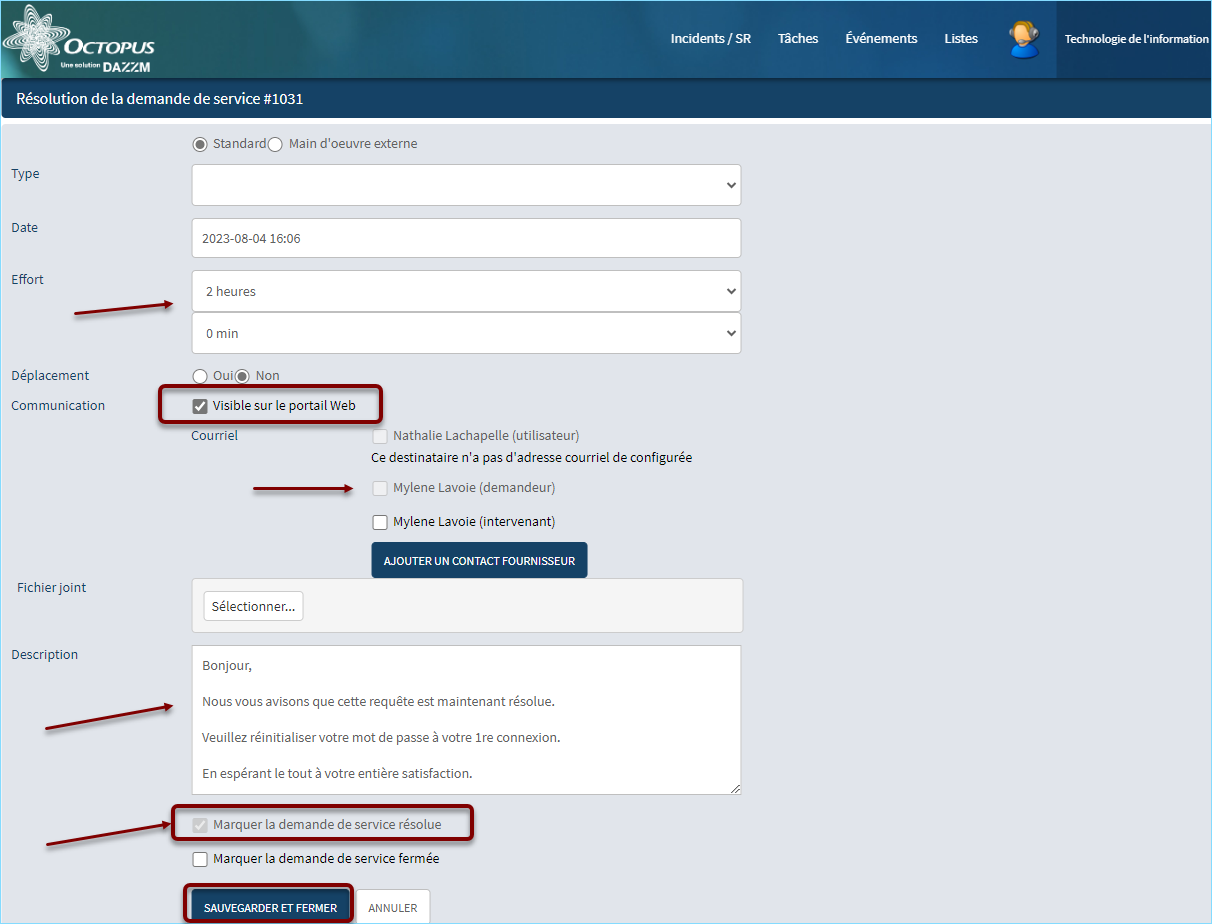Open the 'Incidents / SR' menu
Image resolution: width=1212 pixels, height=924 pixels.
(711, 38)
